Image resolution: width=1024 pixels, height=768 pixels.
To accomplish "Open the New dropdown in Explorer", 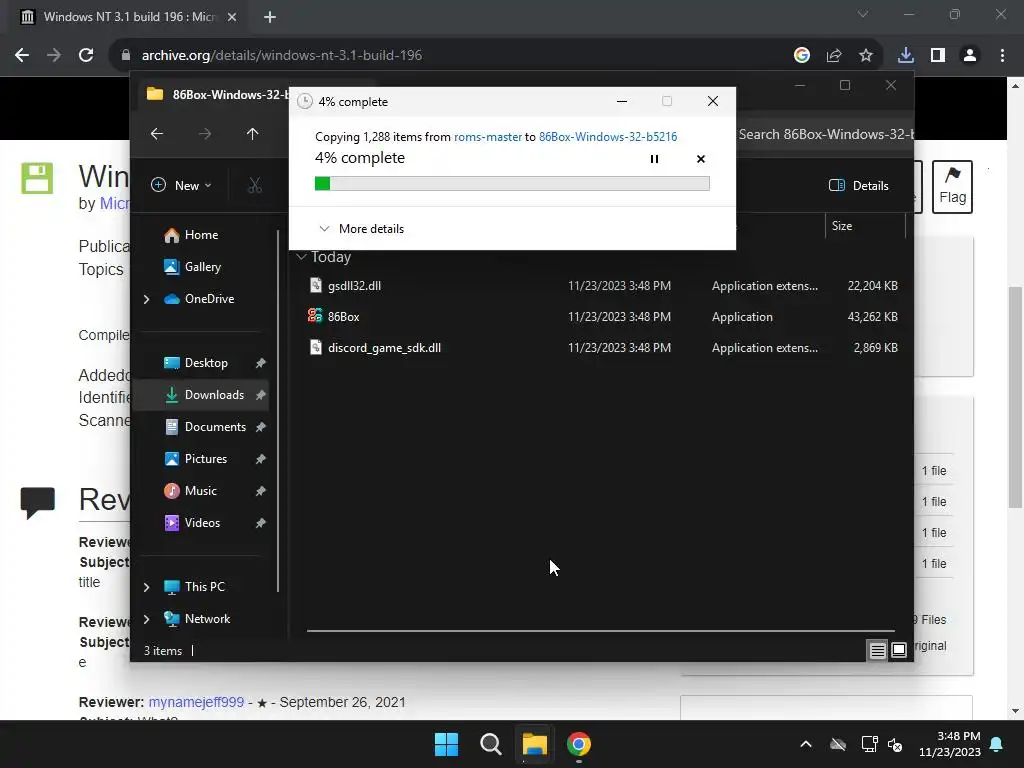I will coord(181,185).
